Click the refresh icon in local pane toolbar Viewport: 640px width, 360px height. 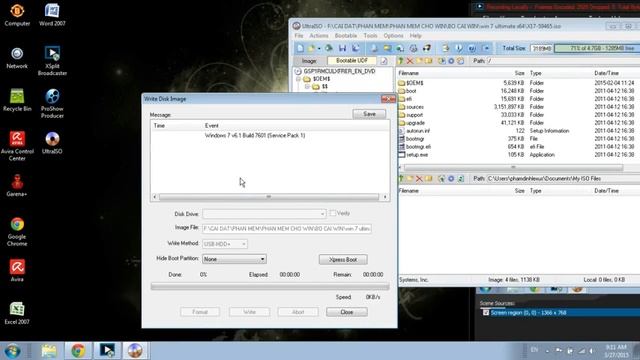[x=461, y=179]
